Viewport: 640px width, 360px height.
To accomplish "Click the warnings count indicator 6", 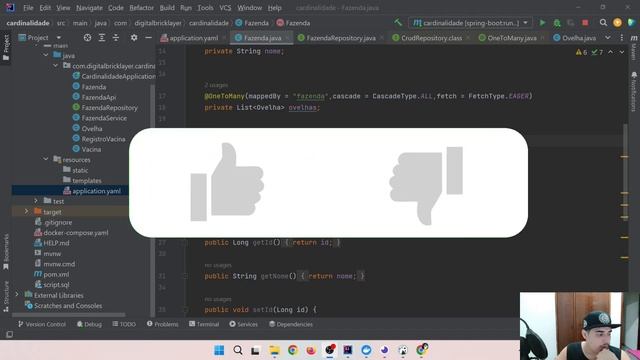I will point(581,52).
